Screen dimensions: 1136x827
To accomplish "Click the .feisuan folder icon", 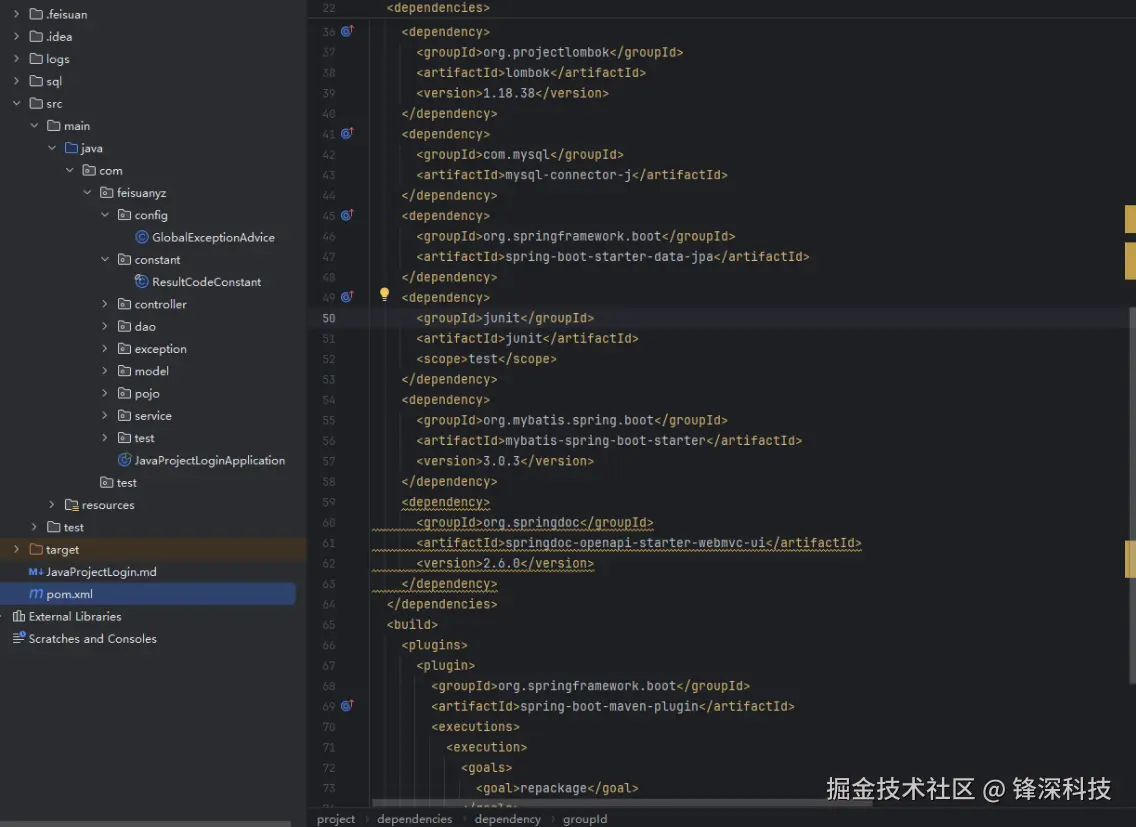I will (x=36, y=14).
